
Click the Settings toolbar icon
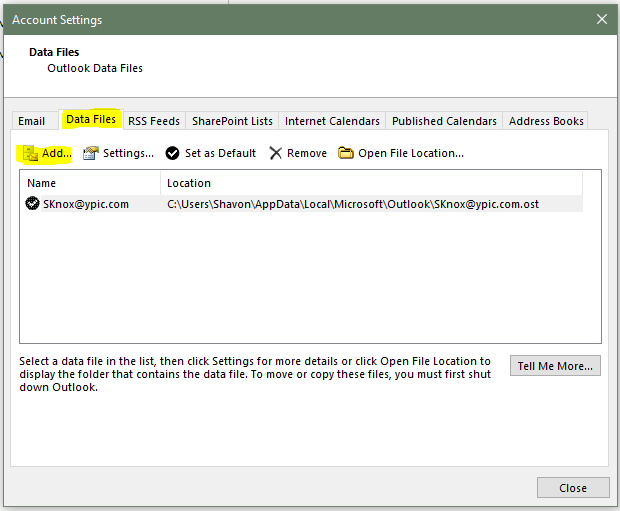[91, 153]
